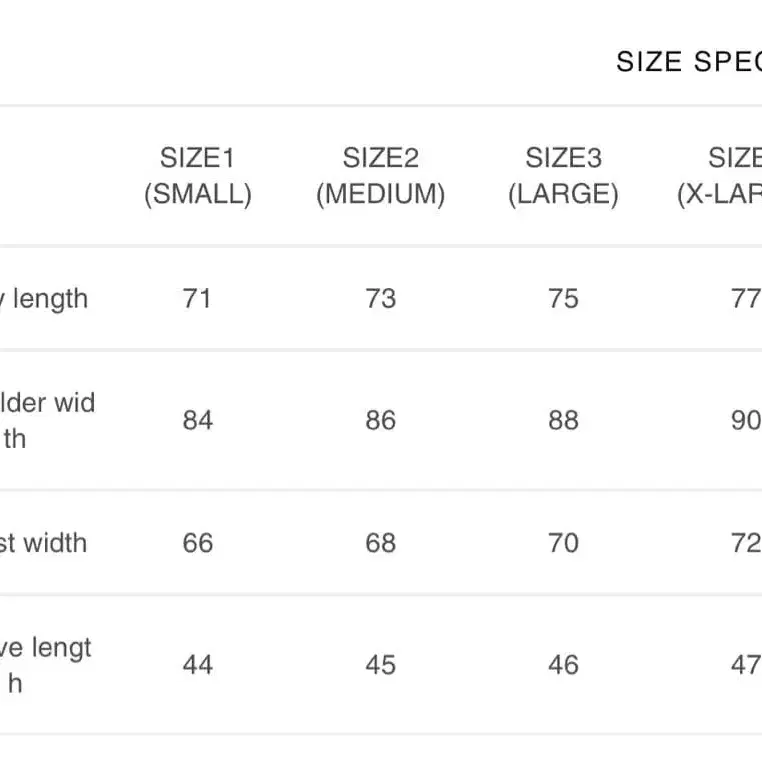
Task: Select the MEDIUM chest width value 68
Action: pos(380,543)
